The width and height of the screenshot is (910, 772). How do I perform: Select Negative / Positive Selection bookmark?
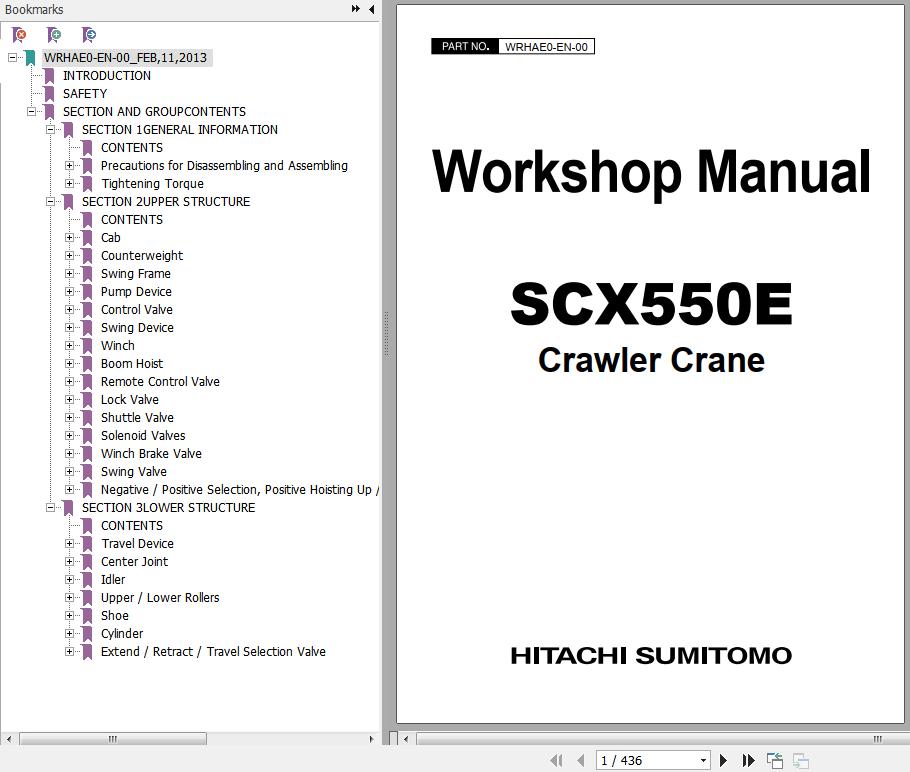tap(239, 489)
